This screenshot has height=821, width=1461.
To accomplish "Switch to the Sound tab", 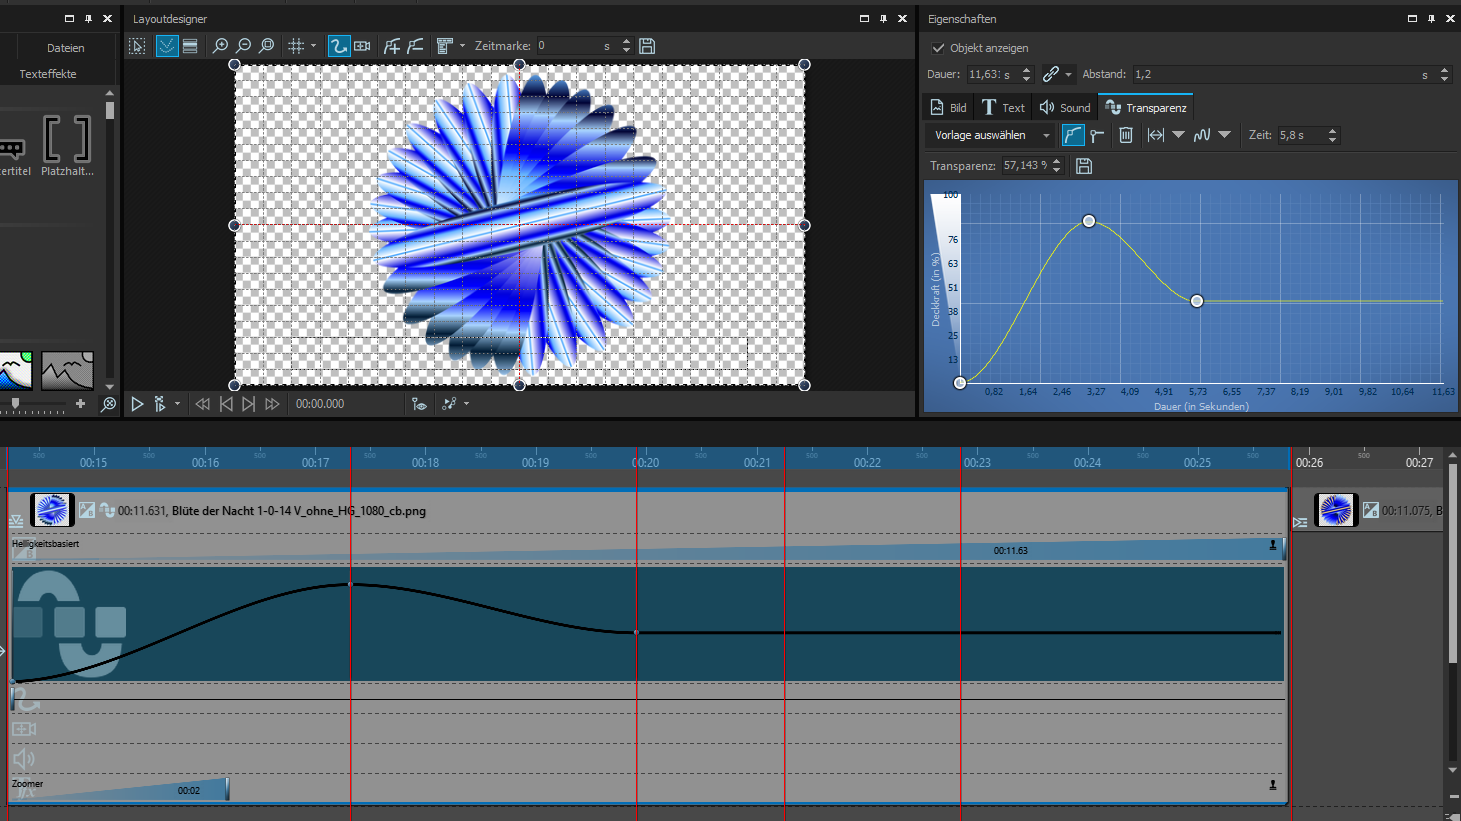I will 1065,108.
